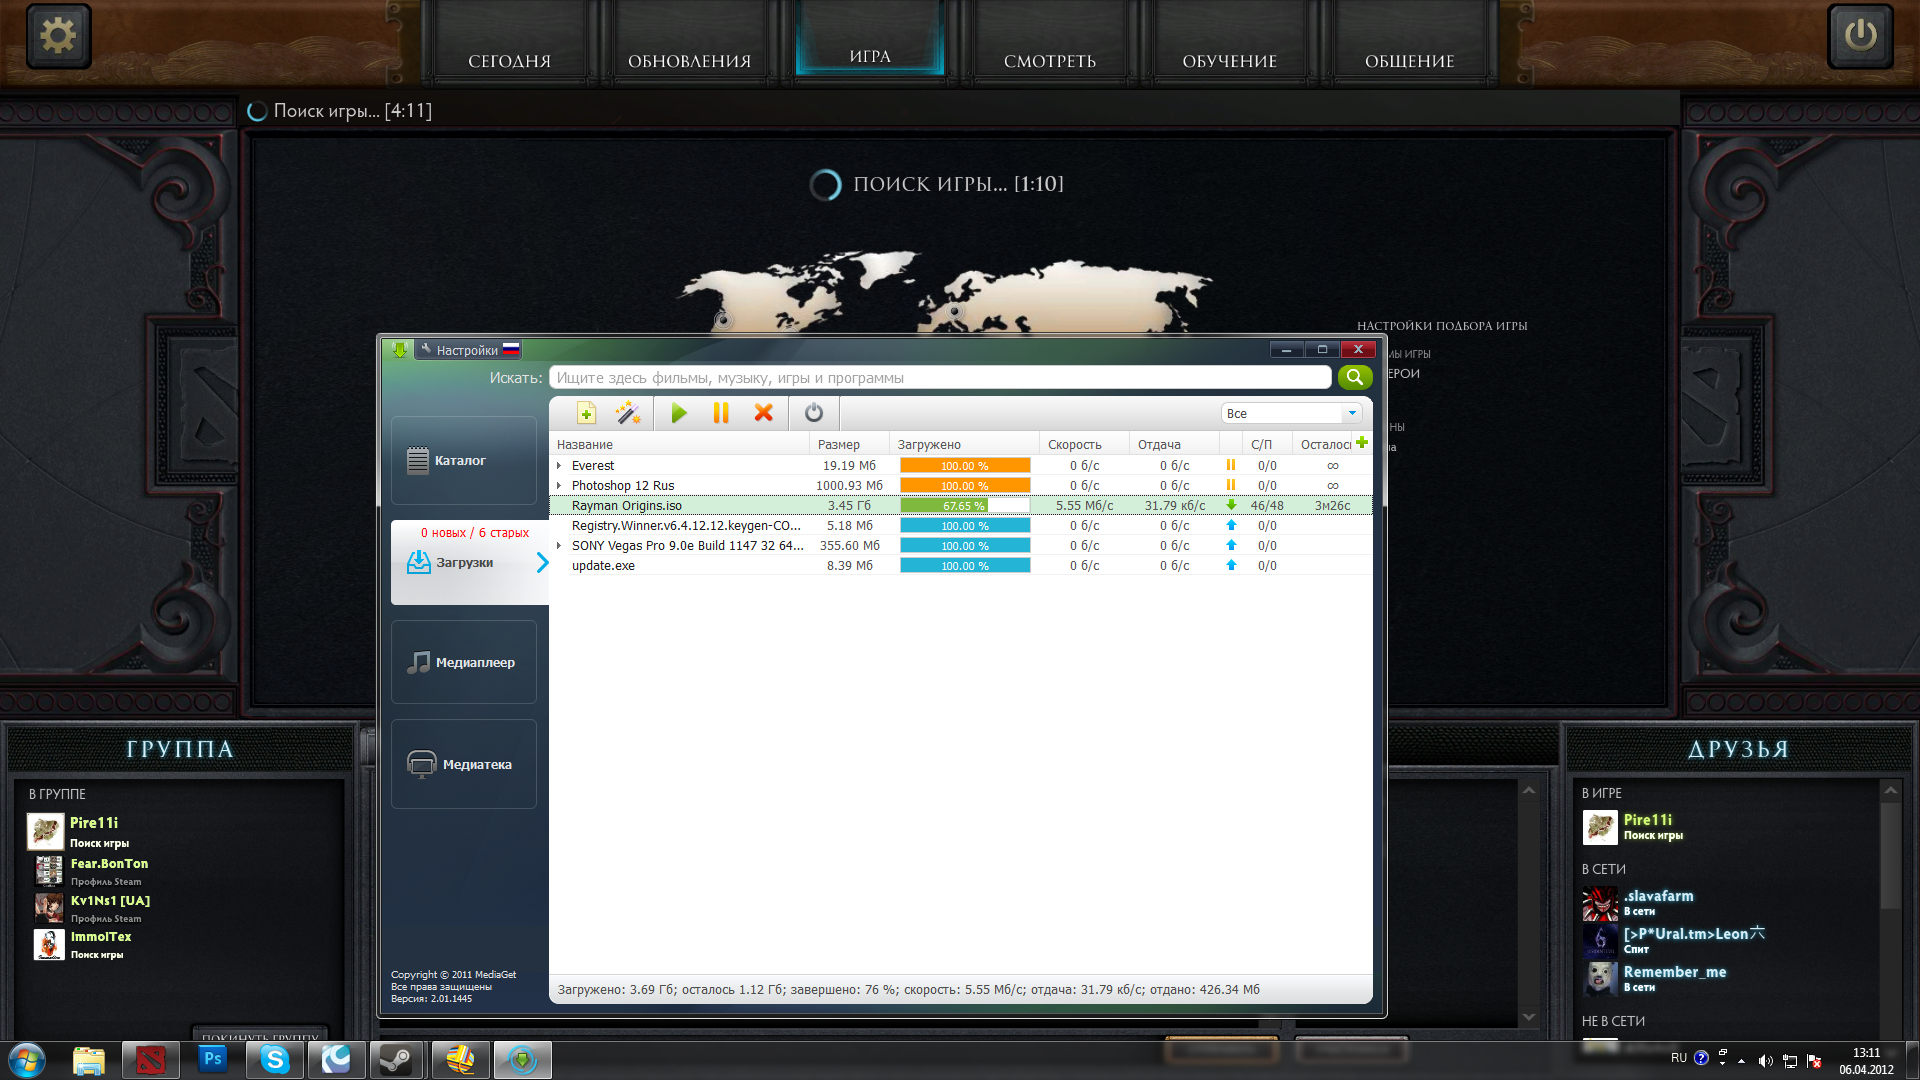The width and height of the screenshot is (1920, 1080).
Task: Open Windows Explorer taskbar icon
Action: (x=89, y=1060)
